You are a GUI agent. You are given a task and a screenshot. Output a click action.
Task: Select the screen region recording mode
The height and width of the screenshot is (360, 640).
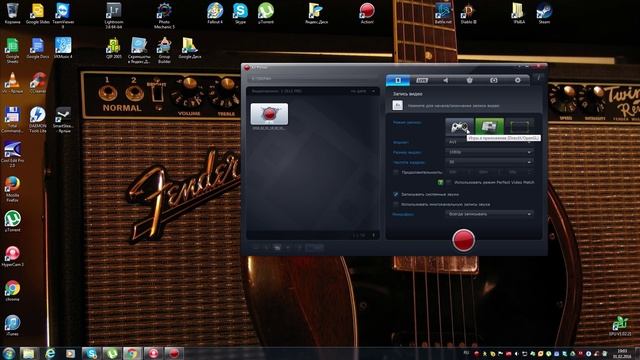tap(520, 127)
